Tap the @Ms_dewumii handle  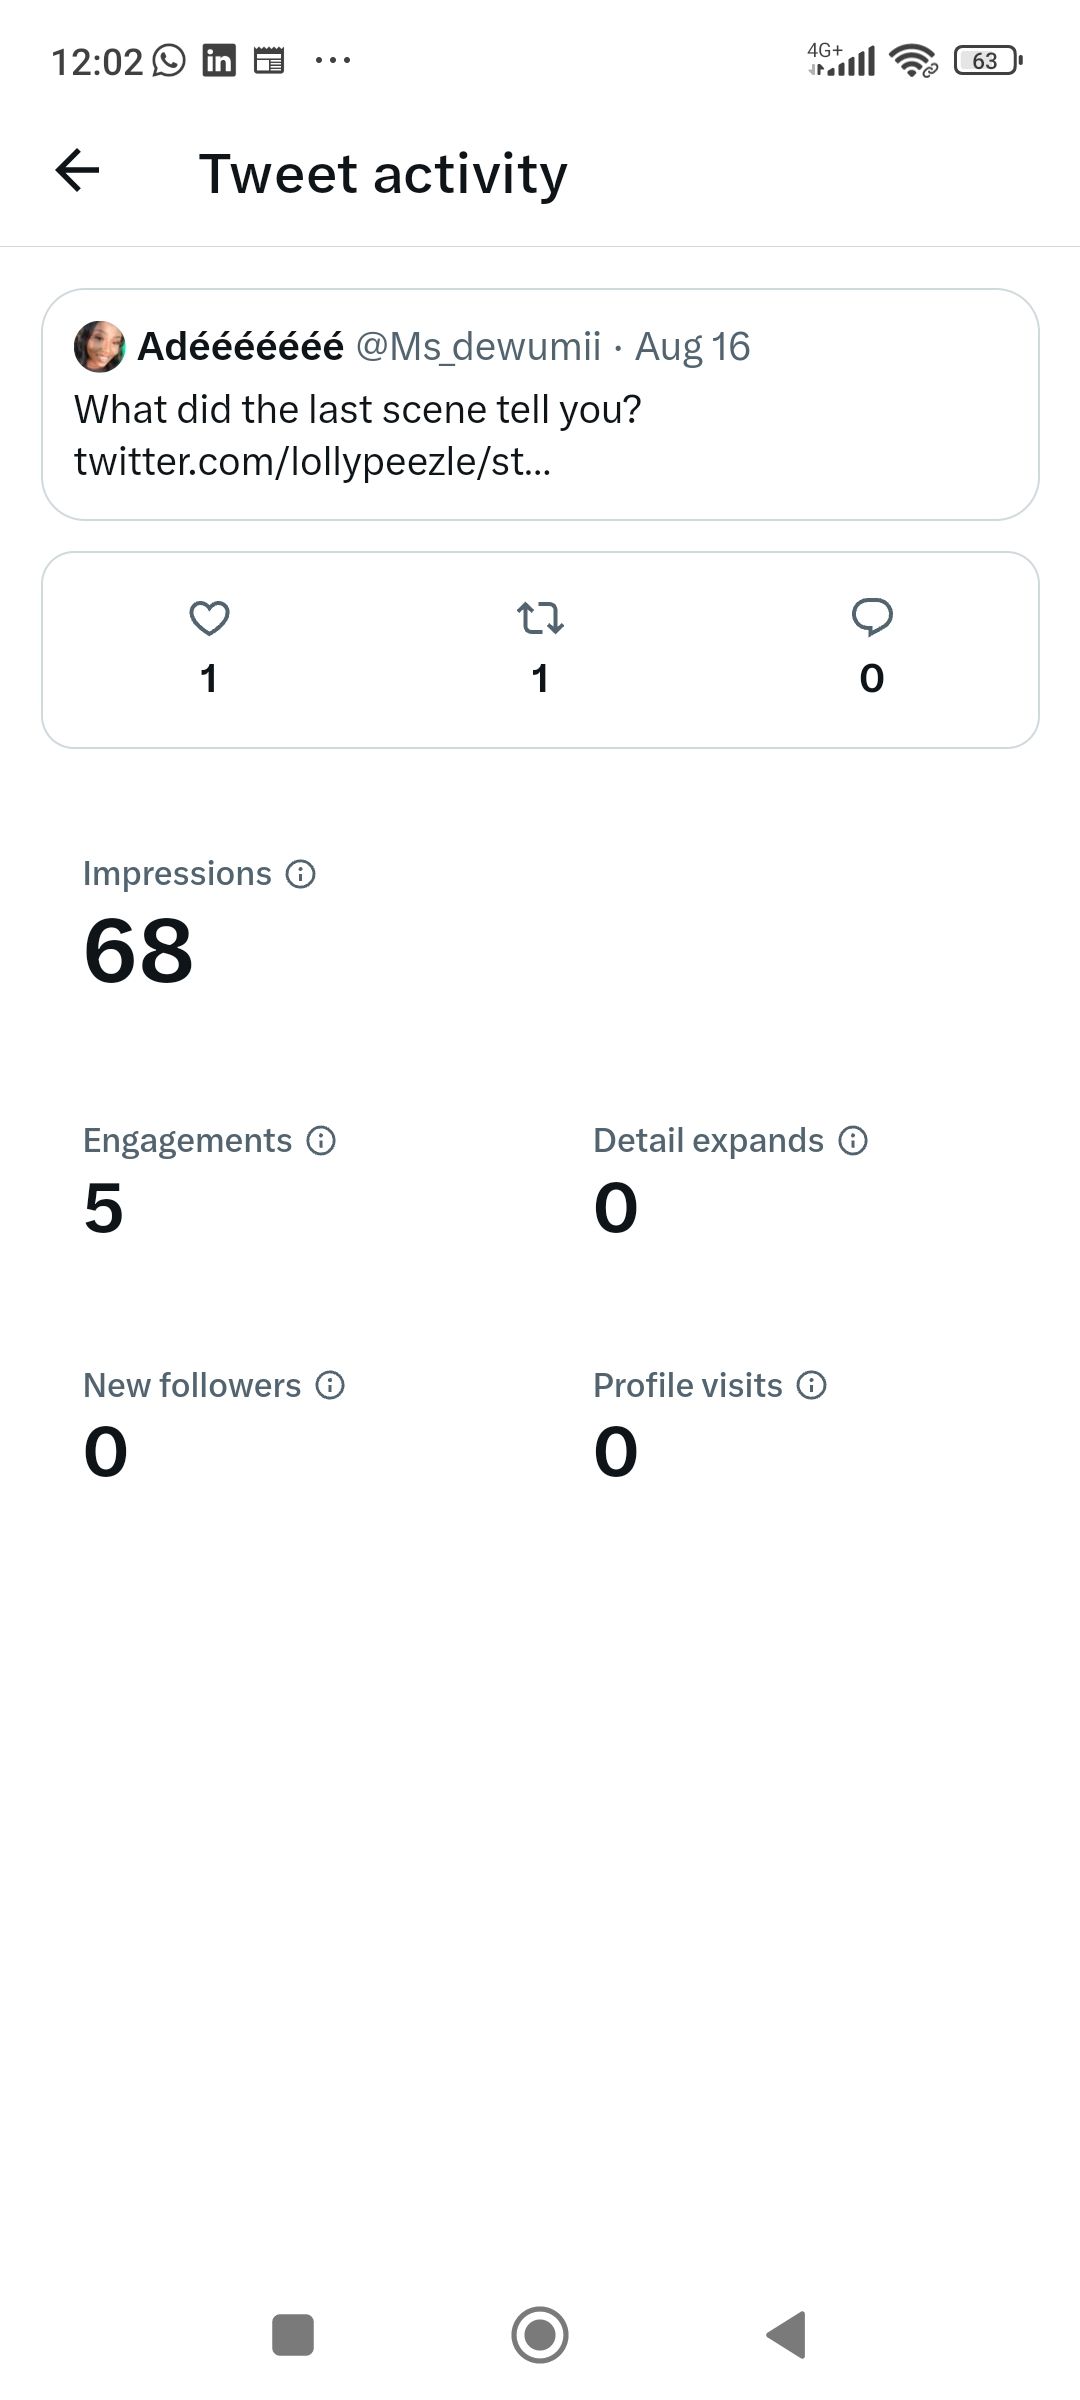478,347
